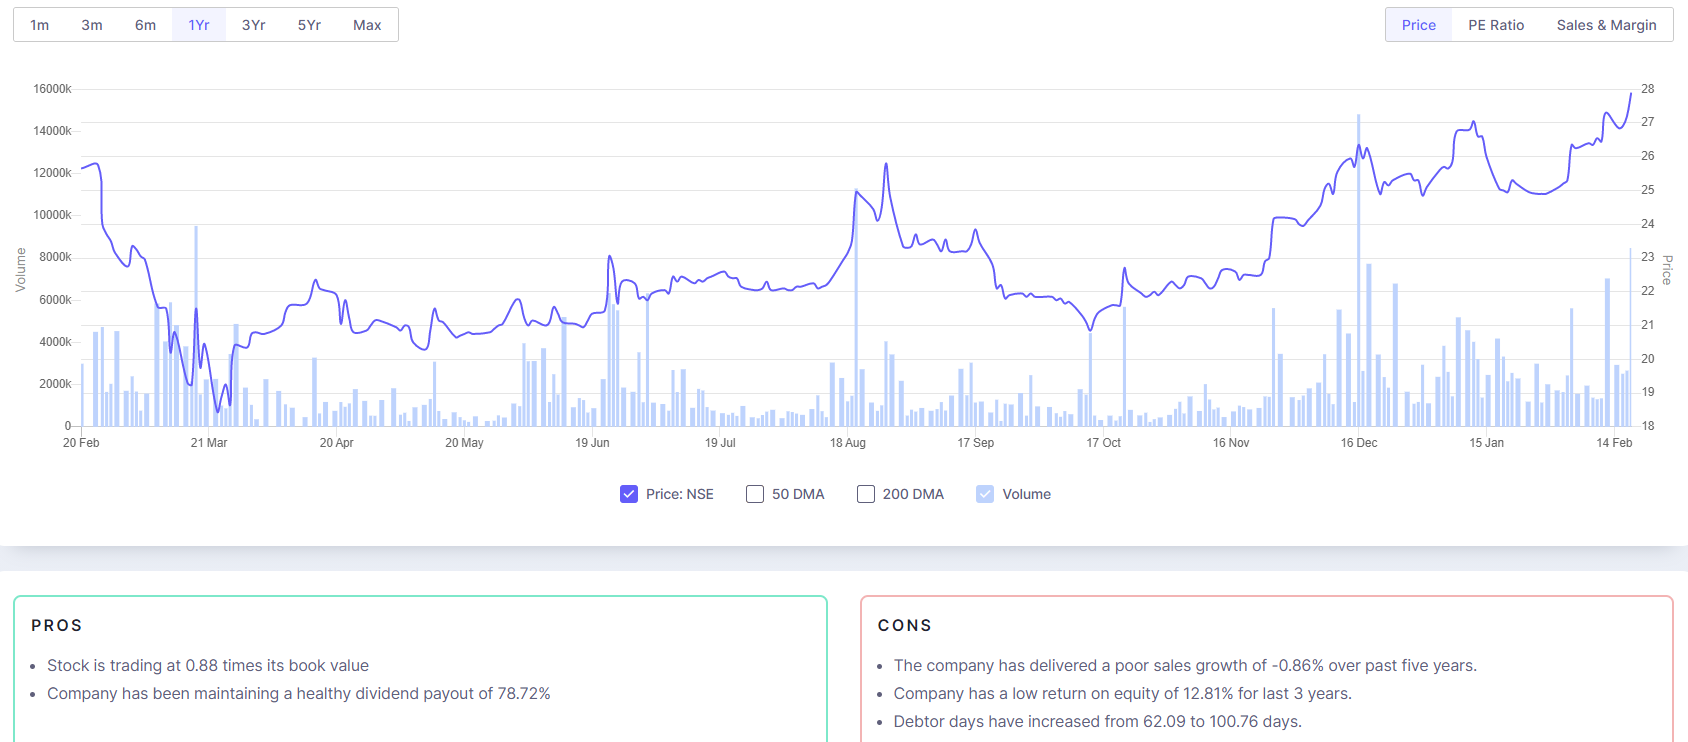The image size is (1688, 742).
Task: Click the Volume legend label
Action: point(1026,494)
